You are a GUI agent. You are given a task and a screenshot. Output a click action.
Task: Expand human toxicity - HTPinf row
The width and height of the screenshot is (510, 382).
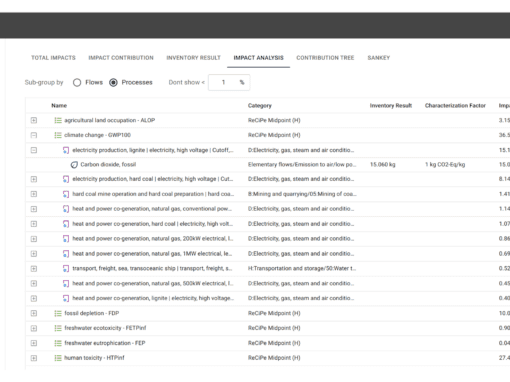[34, 358]
